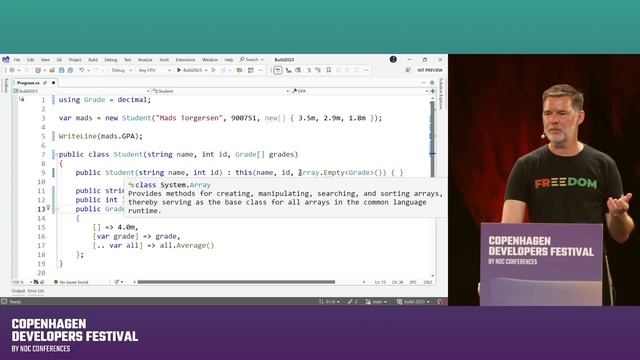This screenshot has height=360, width=640.
Task: Open the View menu
Action: tap(45, 60)
